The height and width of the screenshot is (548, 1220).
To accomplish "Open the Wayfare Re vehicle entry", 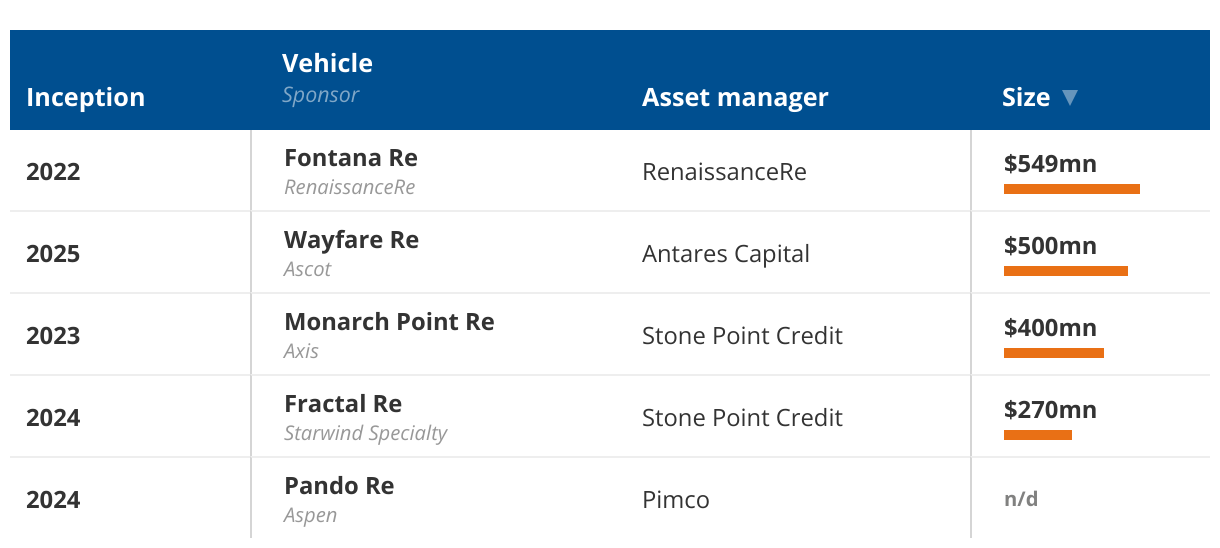I will point(352,240).
